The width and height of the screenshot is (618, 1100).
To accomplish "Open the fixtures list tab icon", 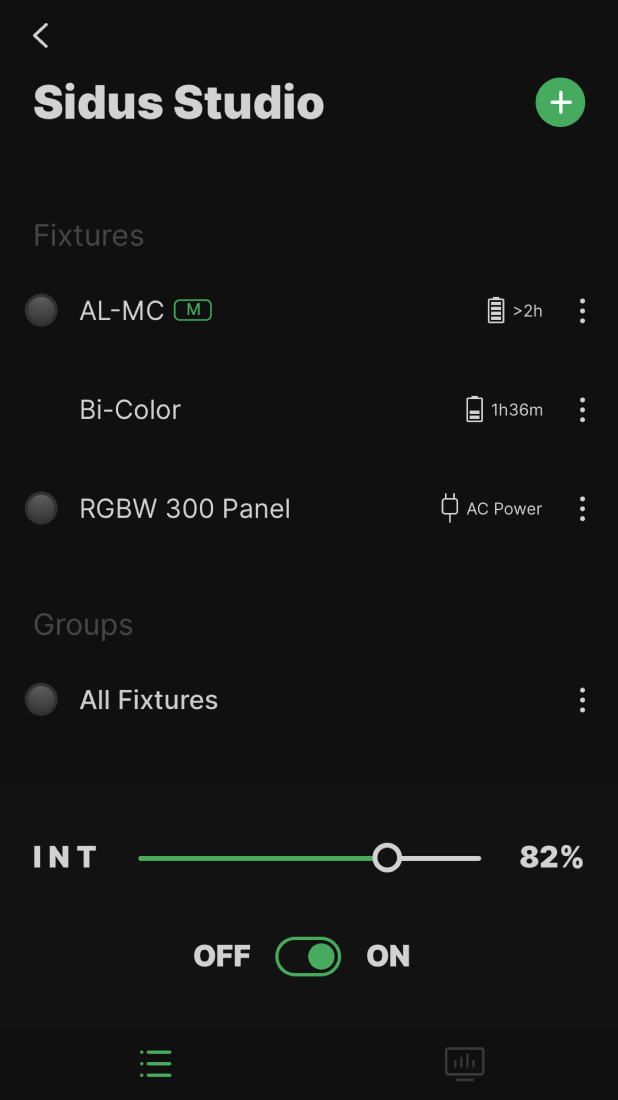I will [x=155, y=1063].
